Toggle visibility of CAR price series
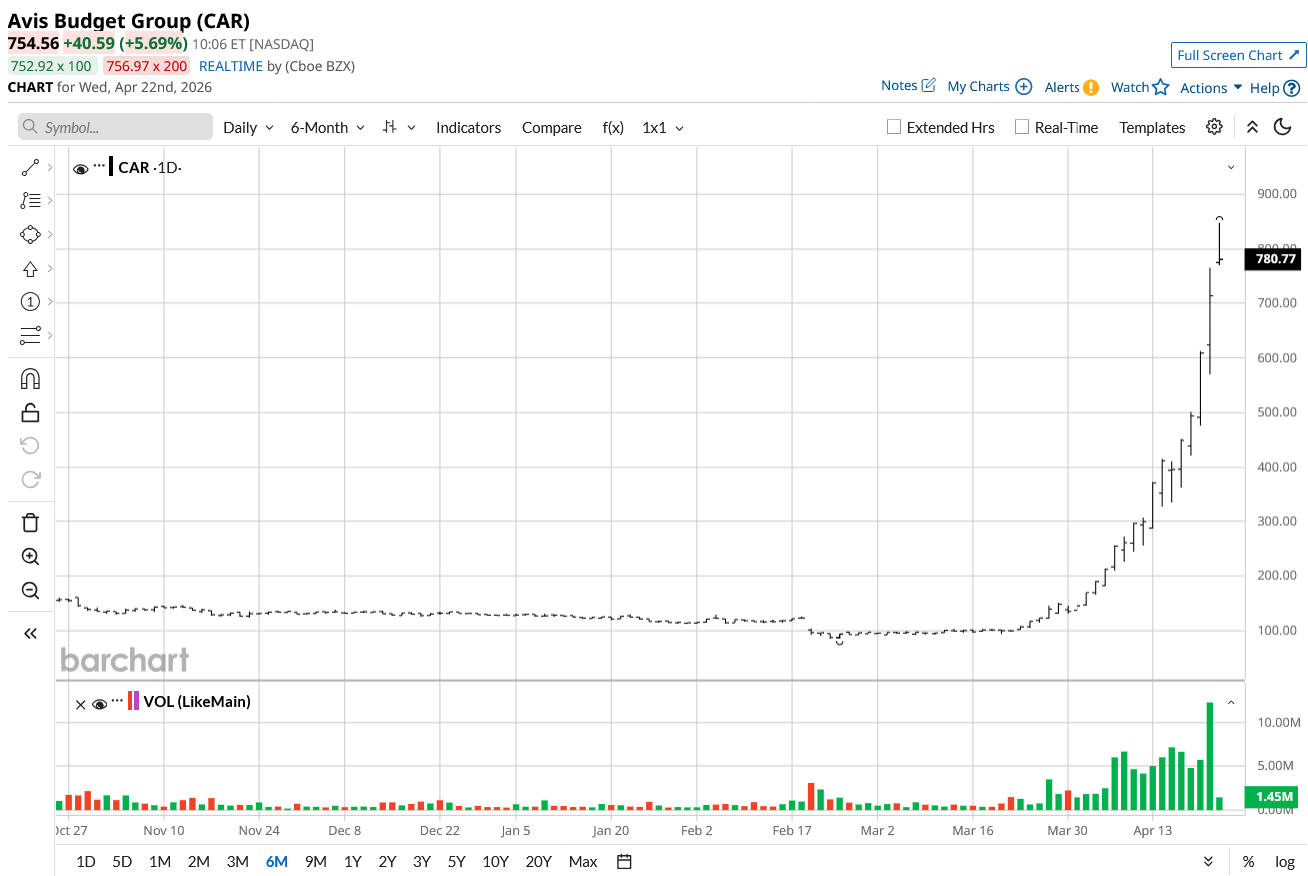Image resolution: width=1308 pixels, height=876 pixels. (81, 169)
